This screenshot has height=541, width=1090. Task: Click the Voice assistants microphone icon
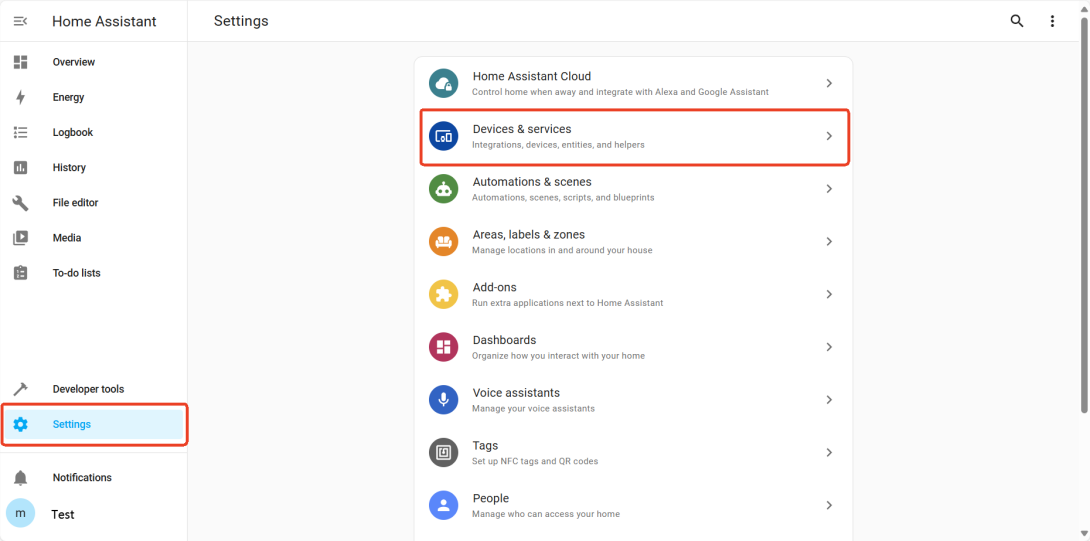(x=444, y=400)
